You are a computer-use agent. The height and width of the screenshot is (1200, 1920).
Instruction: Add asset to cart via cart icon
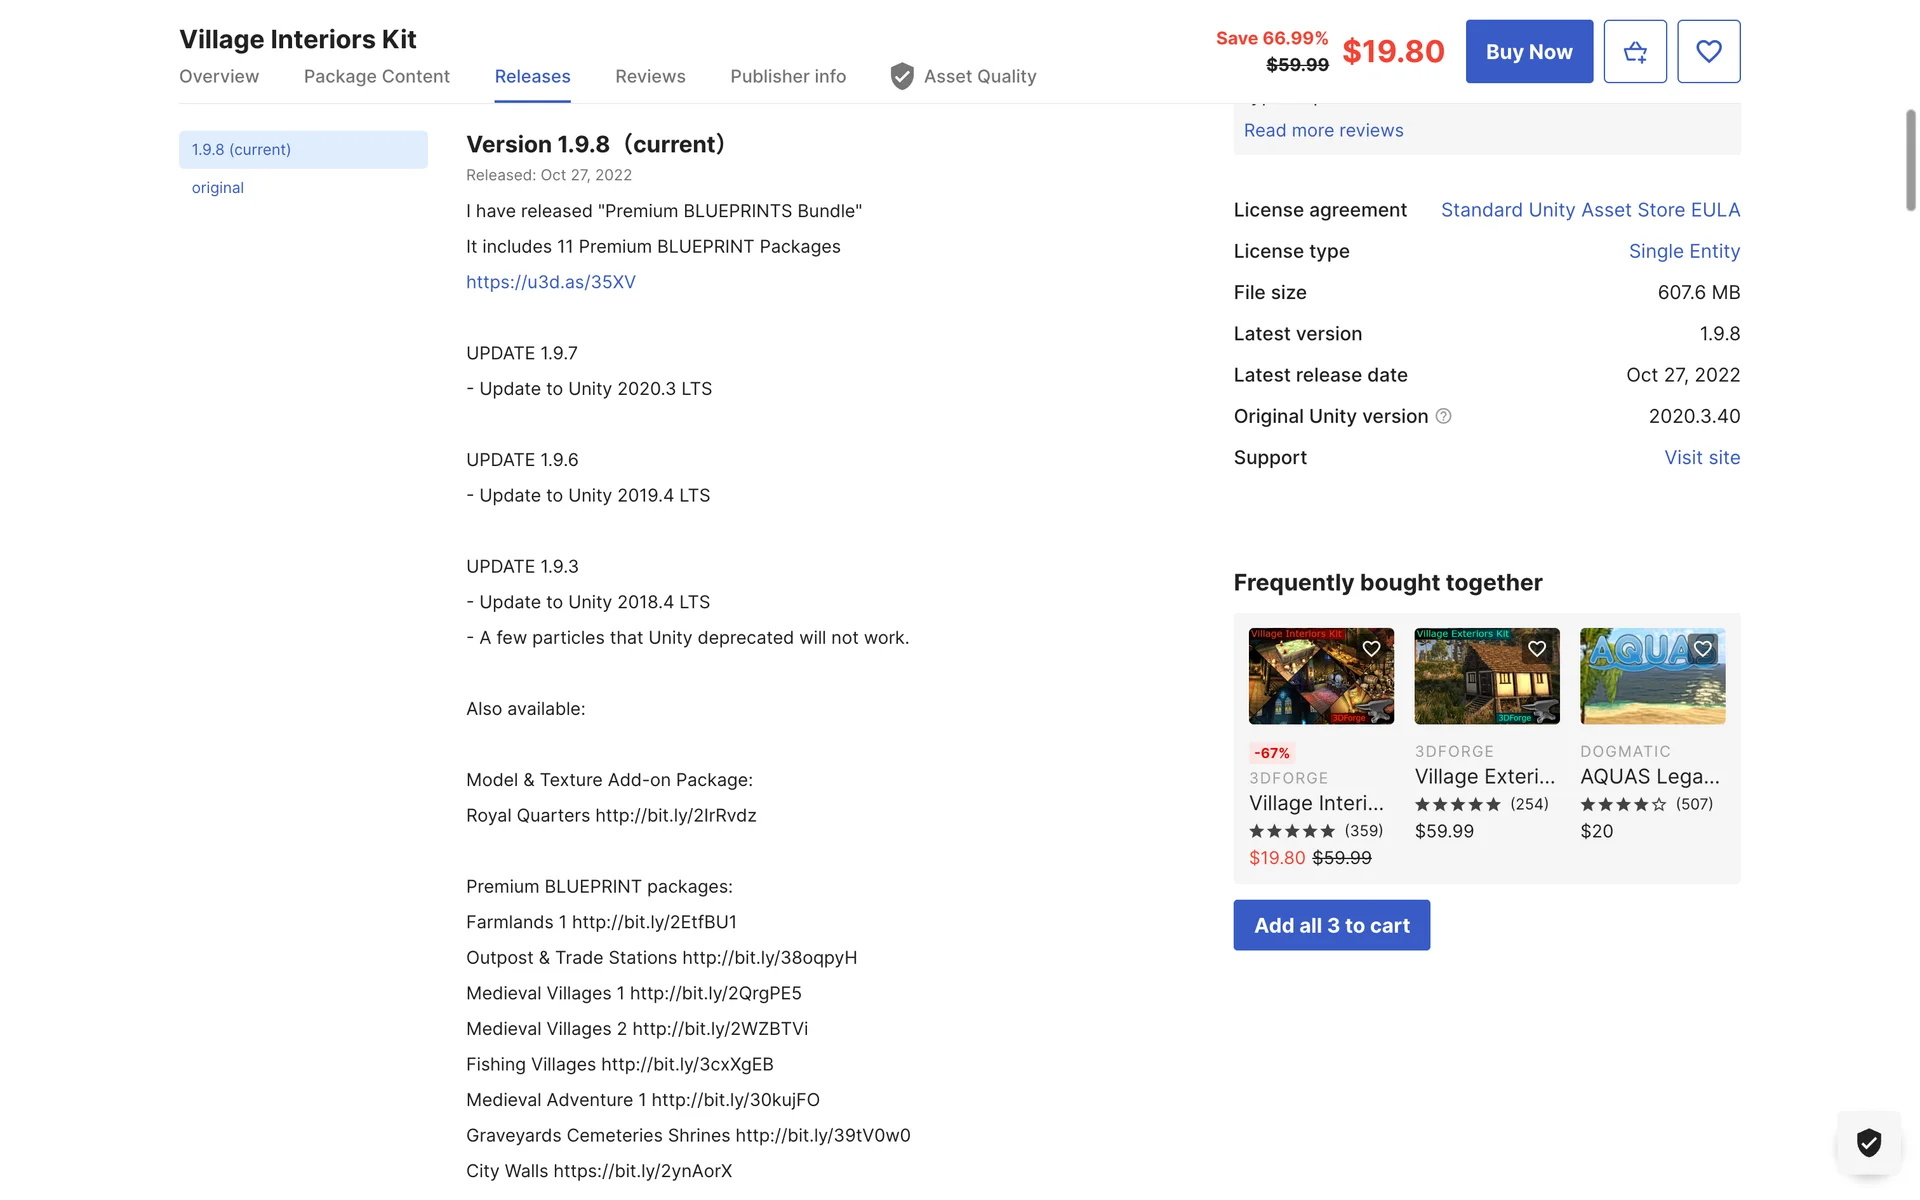coord(1635,52)
